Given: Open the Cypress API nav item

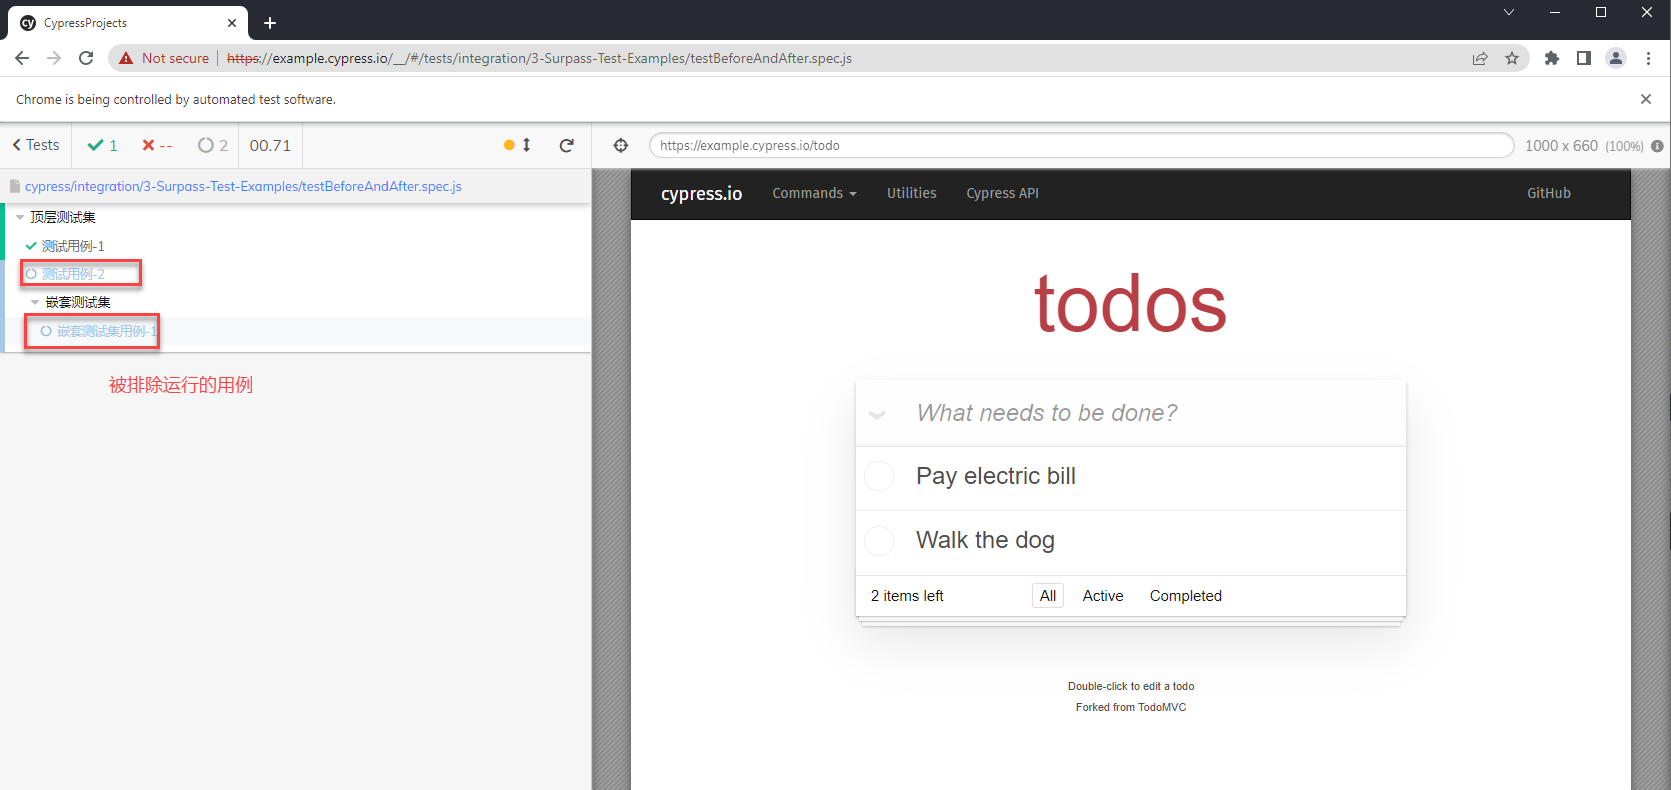Looking at the screenshot, I should 1002,193.
